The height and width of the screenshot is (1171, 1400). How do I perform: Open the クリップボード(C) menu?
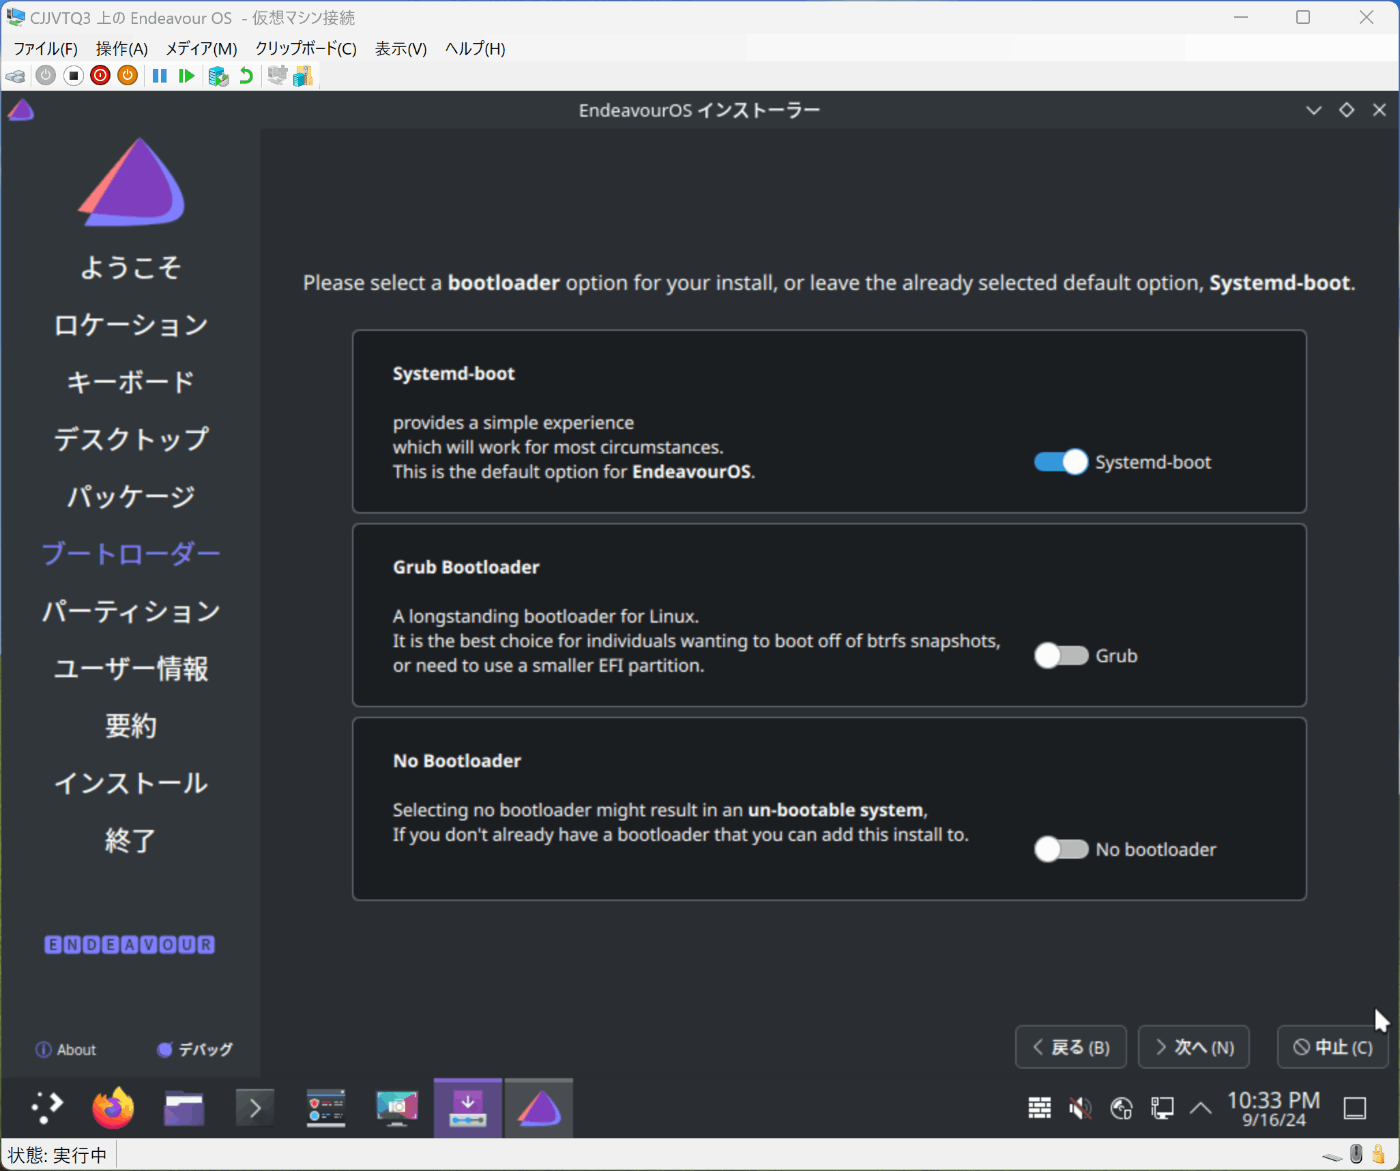pyautogui.click(x=306, y=48)
